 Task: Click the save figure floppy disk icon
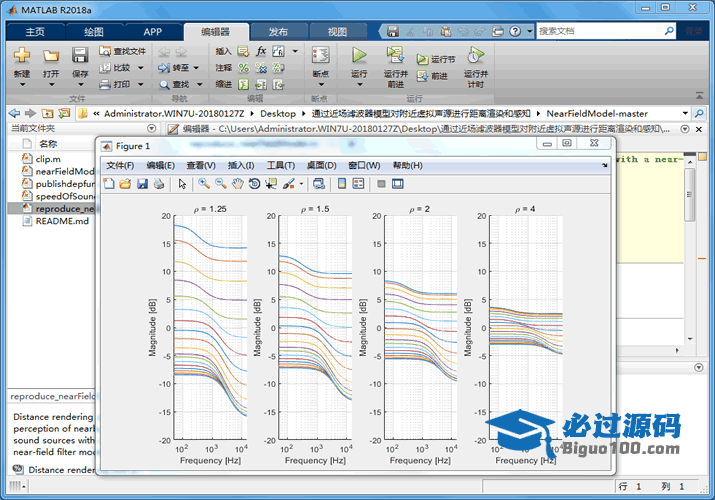(142, 184)
